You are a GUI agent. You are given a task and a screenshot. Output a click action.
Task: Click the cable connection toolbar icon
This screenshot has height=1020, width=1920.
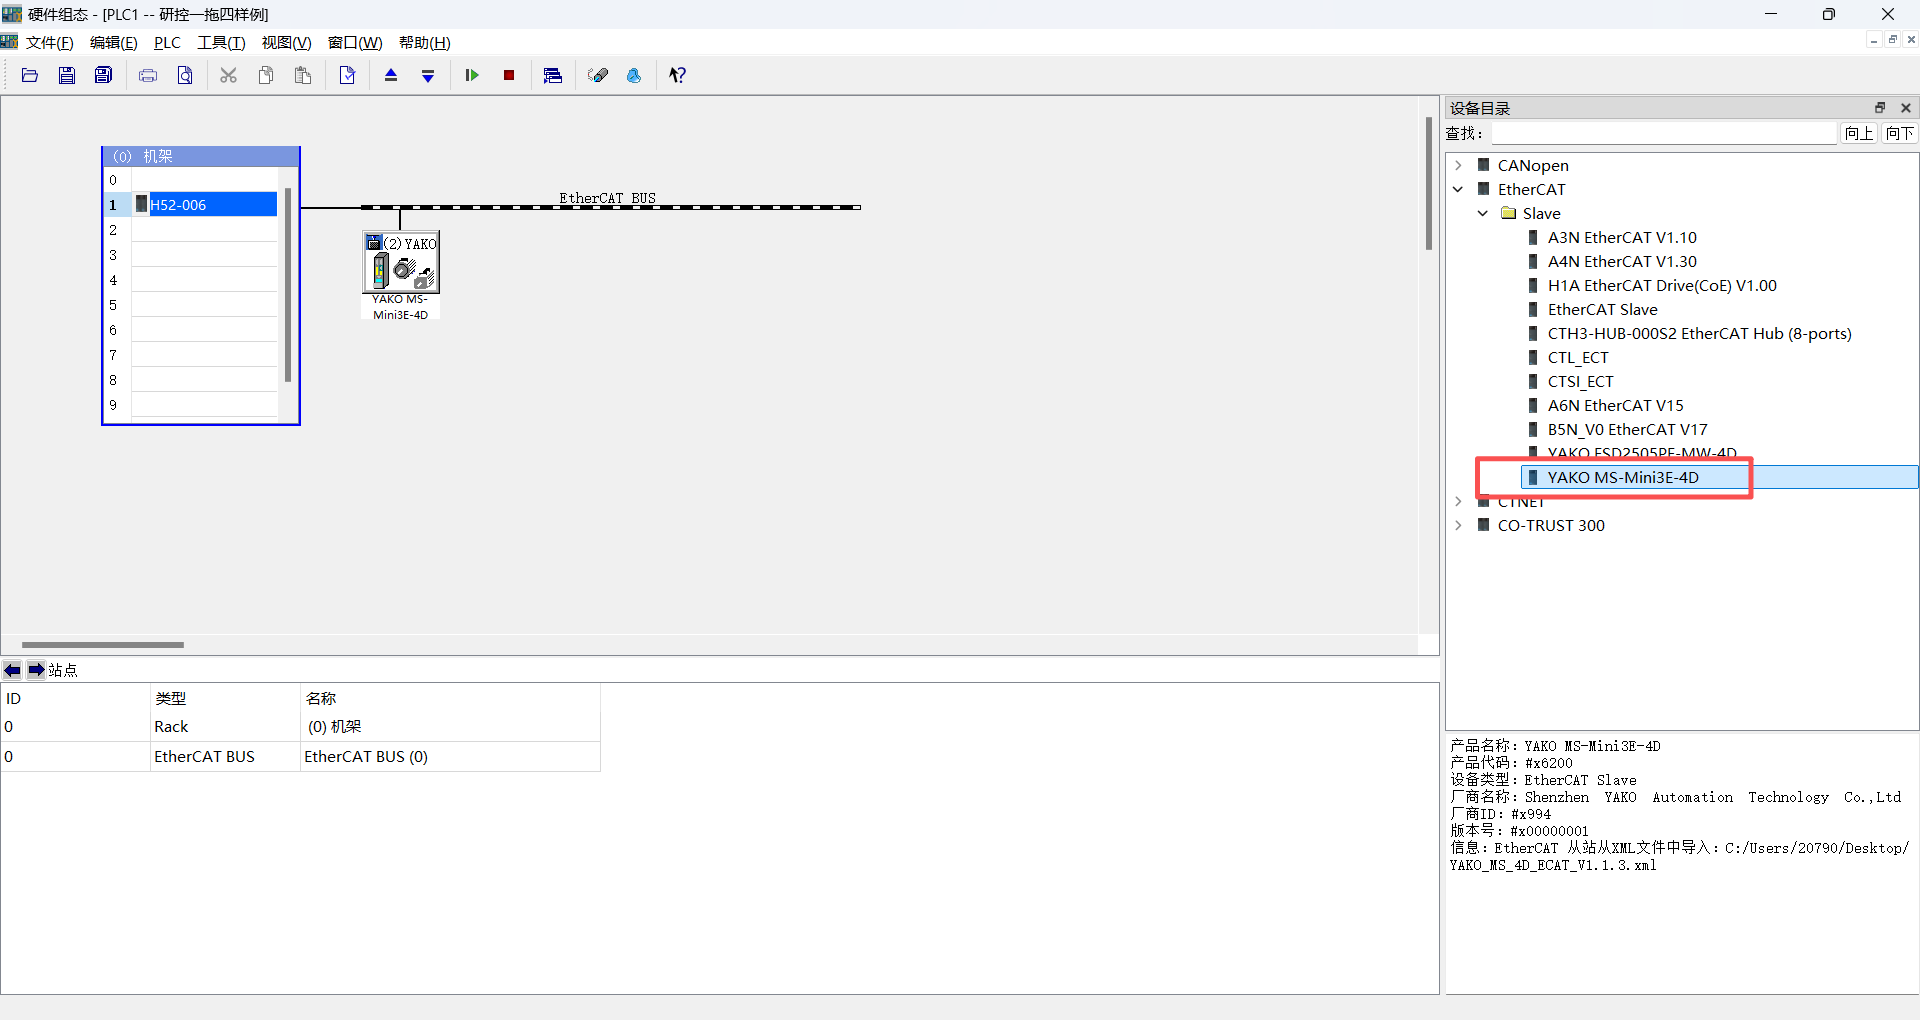coord(598,75)
